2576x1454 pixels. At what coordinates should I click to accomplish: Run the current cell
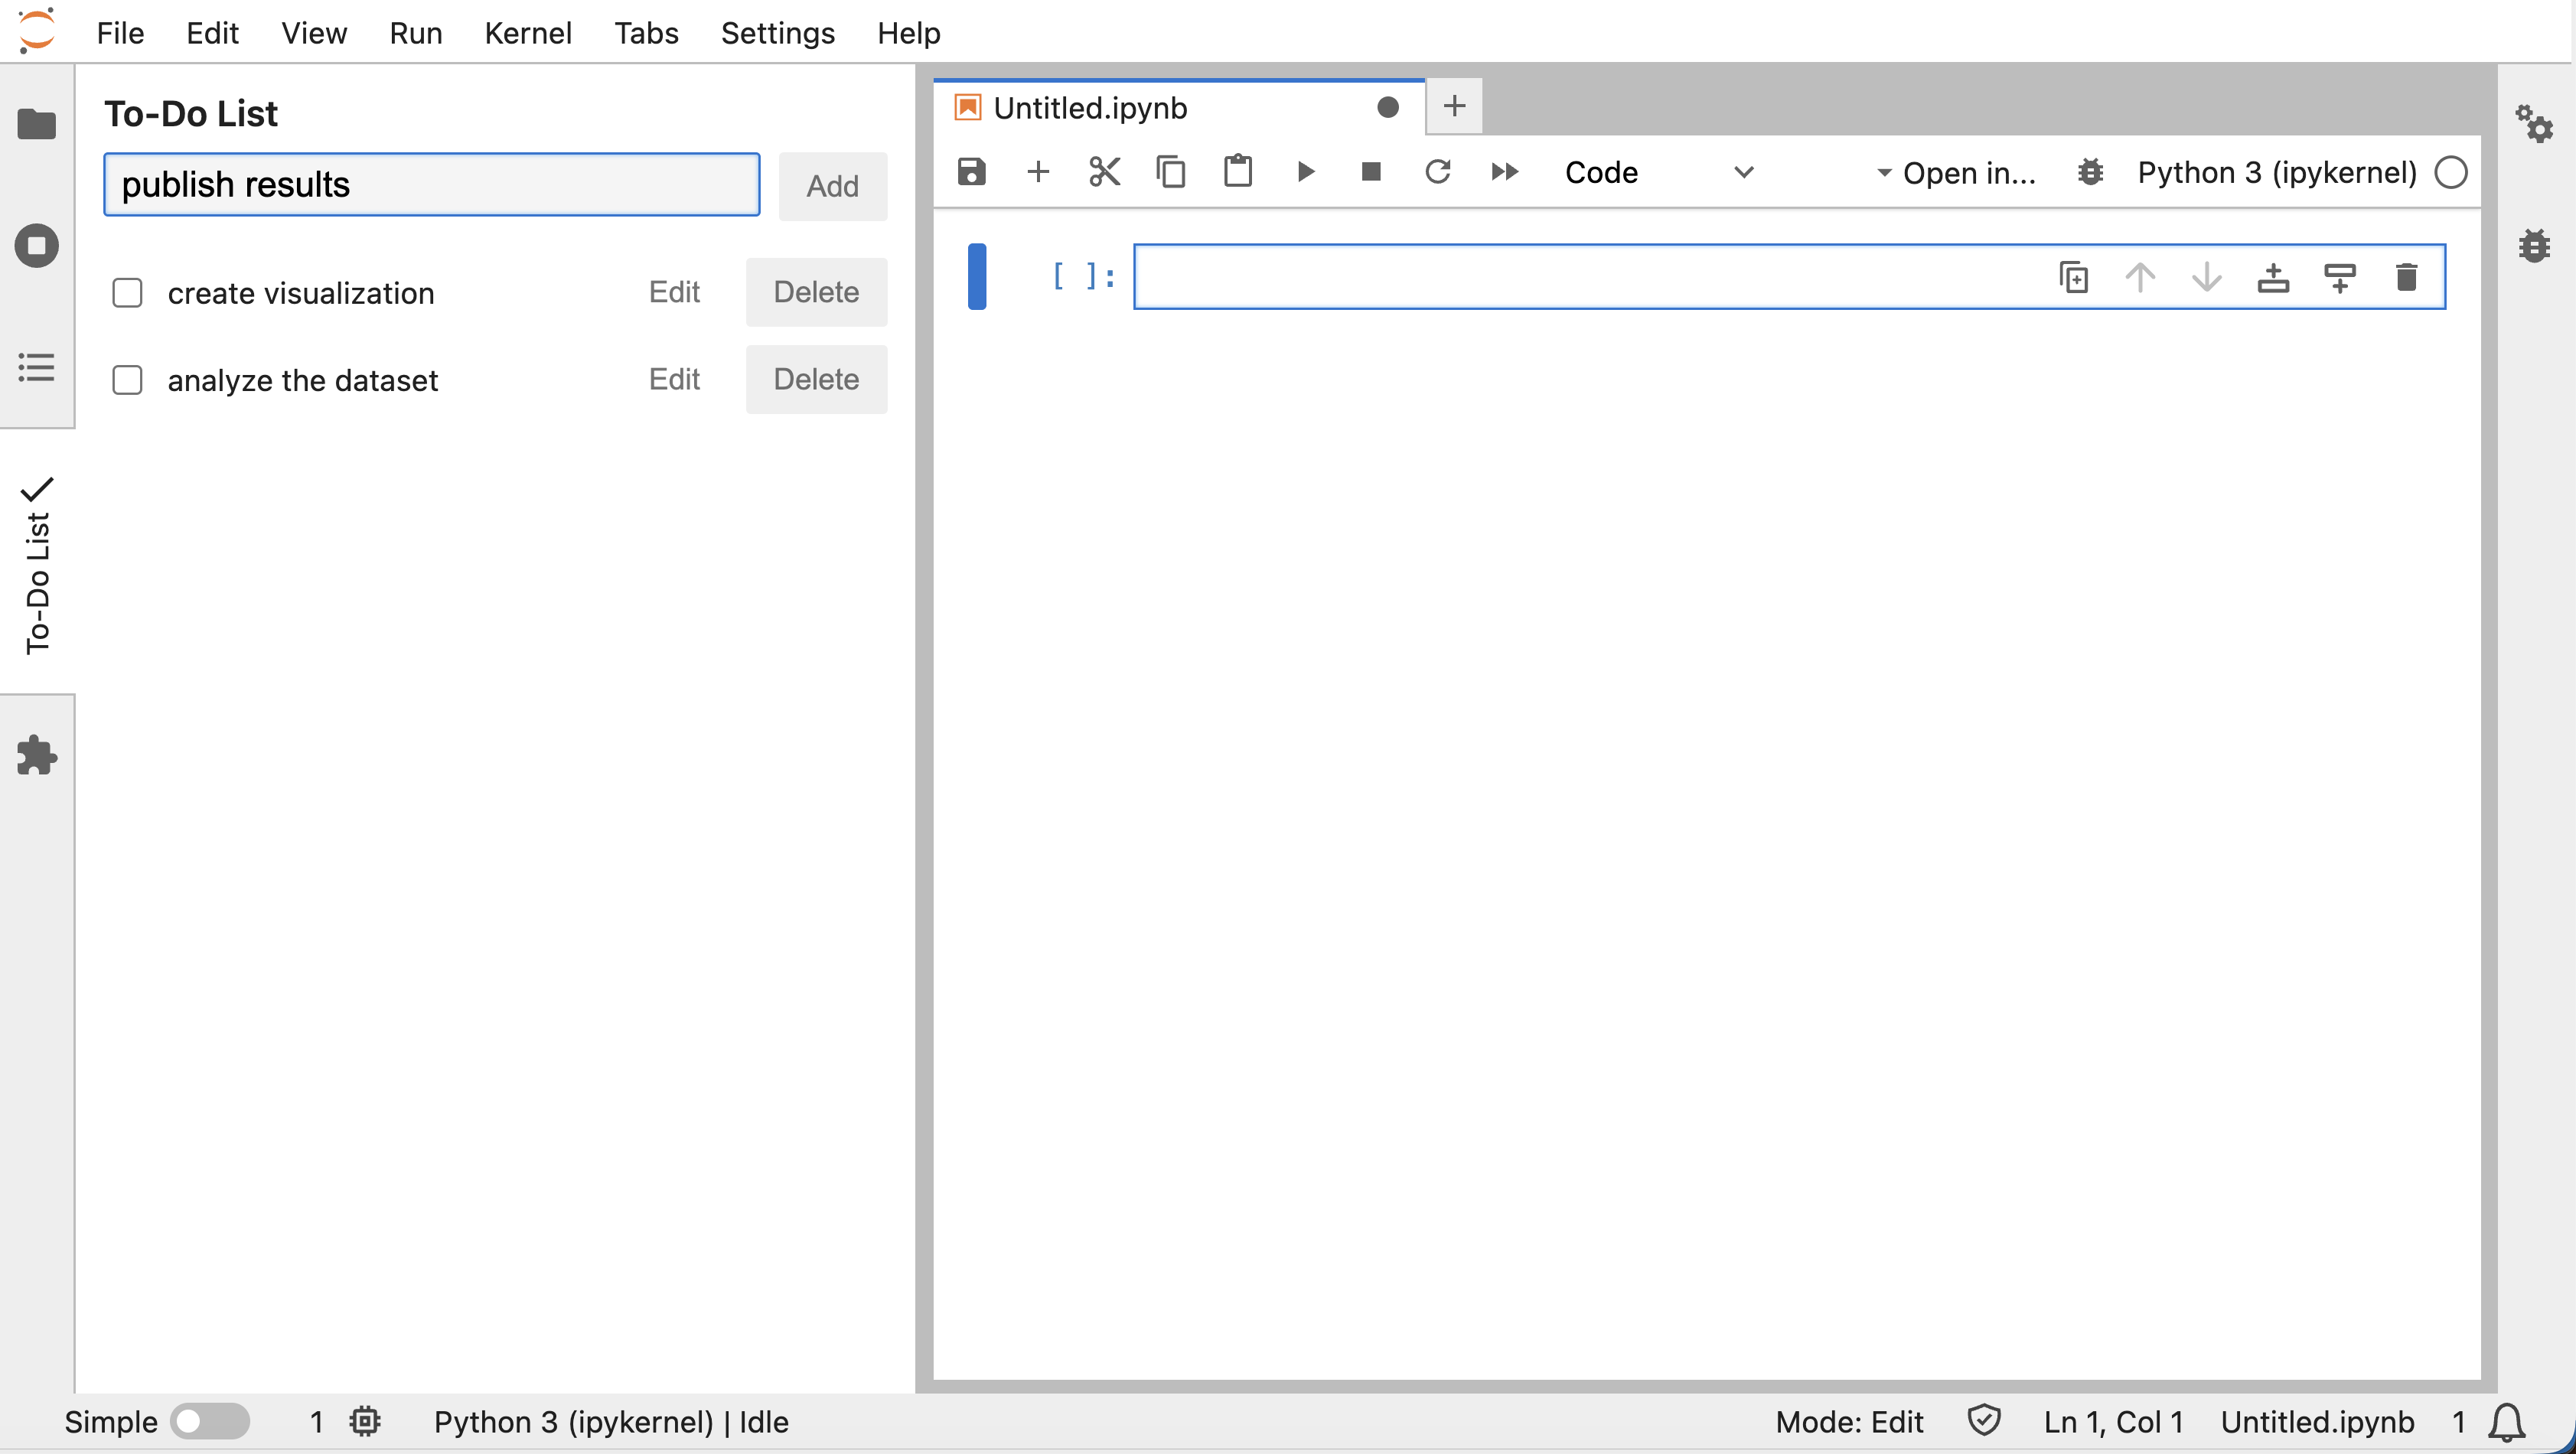pyautogui.click(x=1305, y=172)
